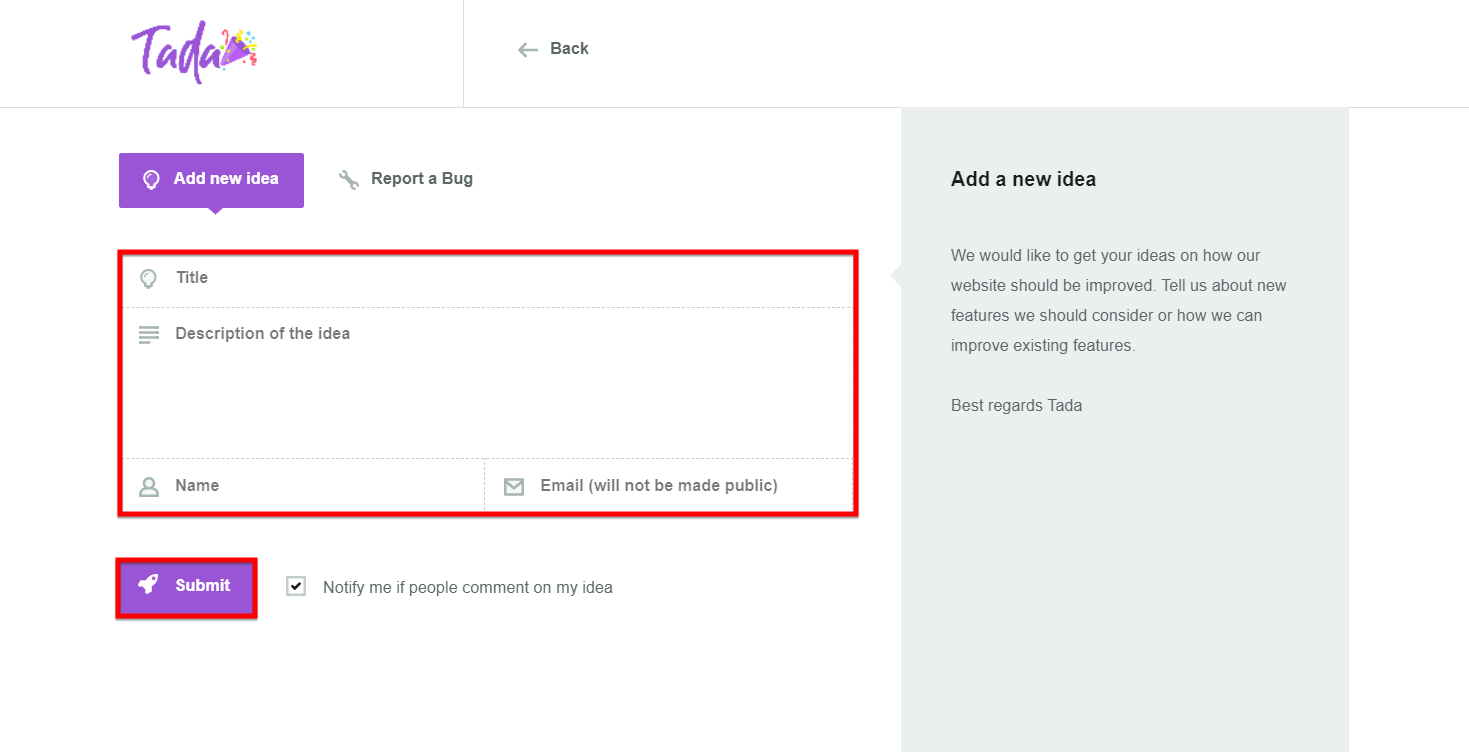
Task: Uncheck Notify me if people comment checkbox
Action: [x=296, y=586]
